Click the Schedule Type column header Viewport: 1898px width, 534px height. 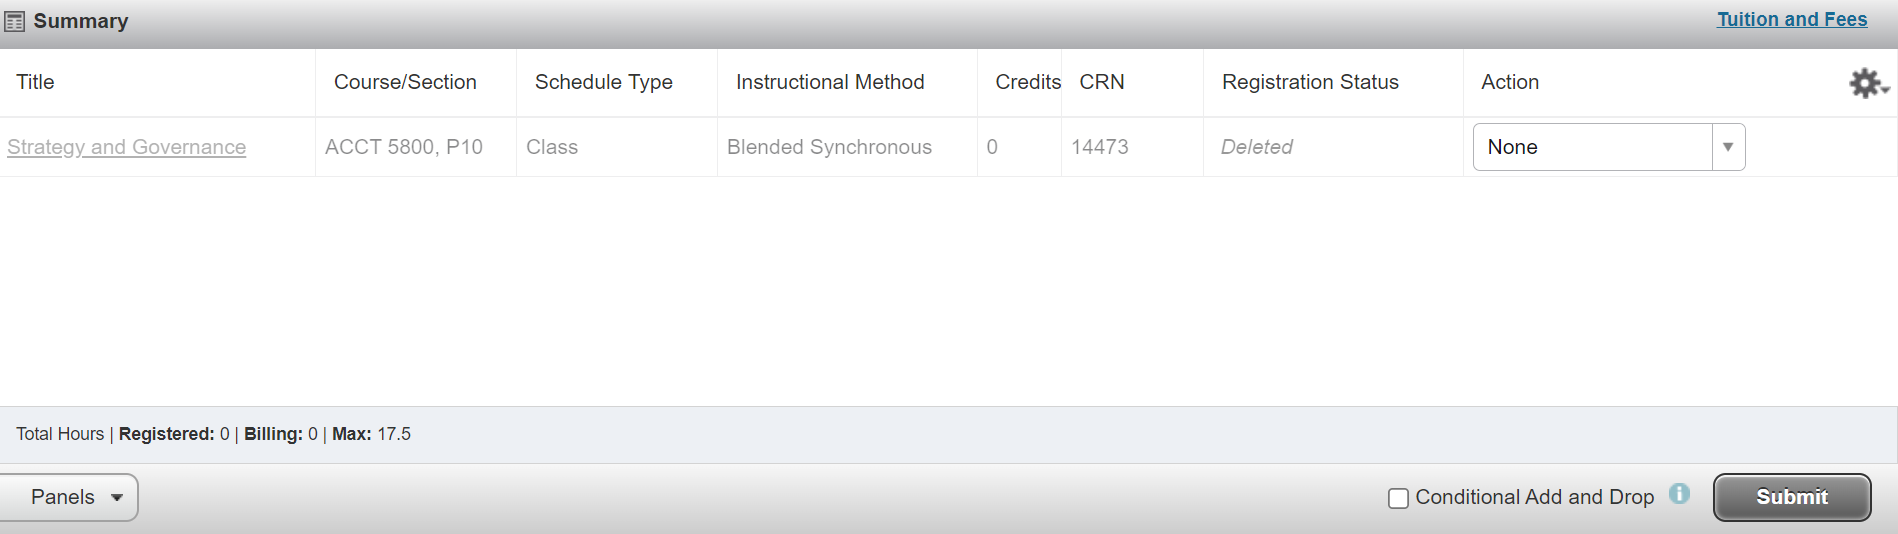coord(603,82)
